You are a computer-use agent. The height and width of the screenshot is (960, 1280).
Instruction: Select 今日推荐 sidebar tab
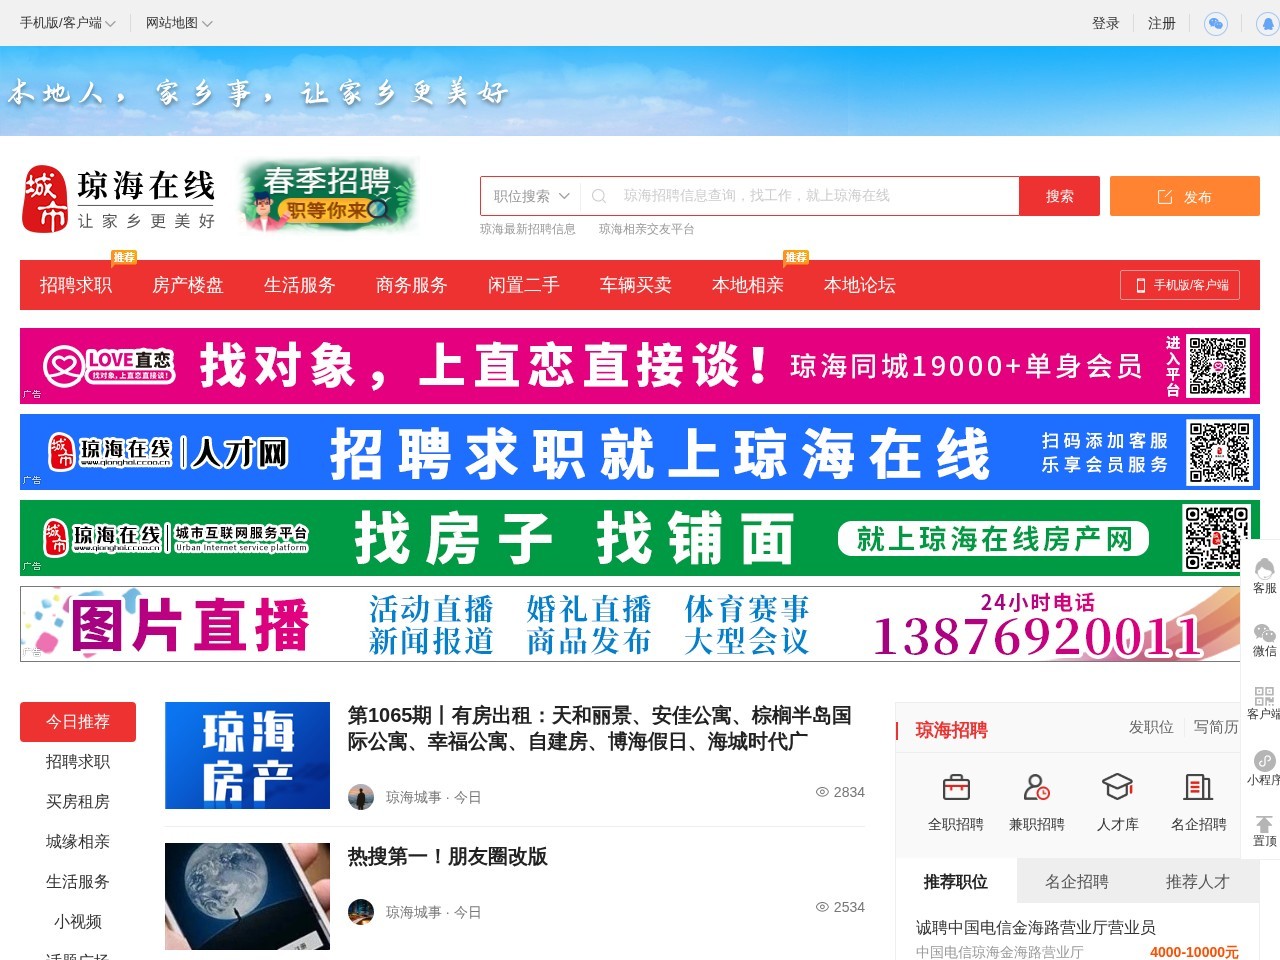point(78,722)
